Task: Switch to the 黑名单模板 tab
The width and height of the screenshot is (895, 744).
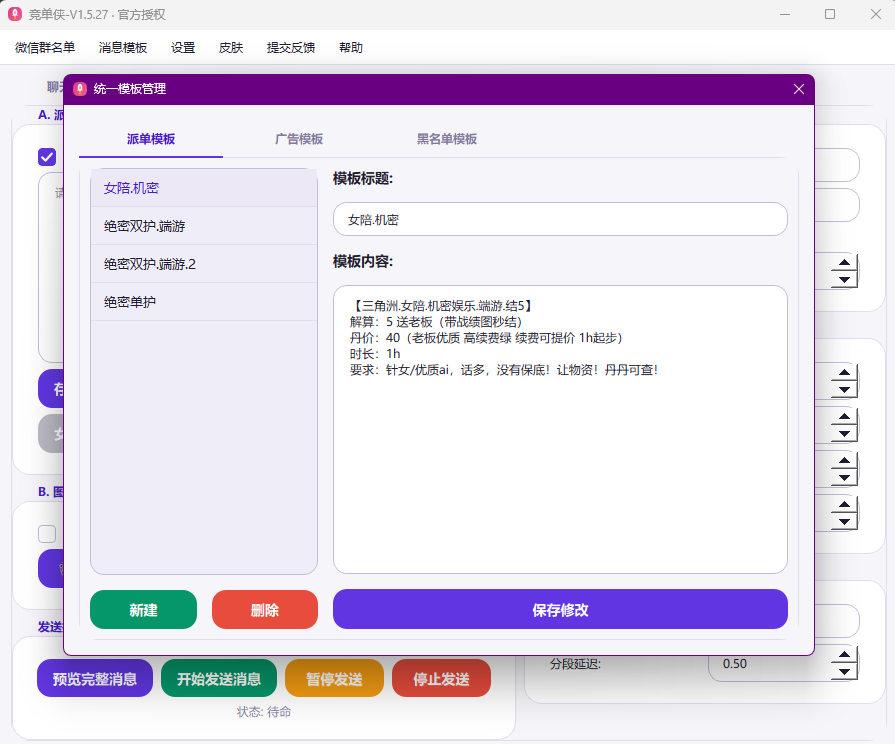Action: 446,139
